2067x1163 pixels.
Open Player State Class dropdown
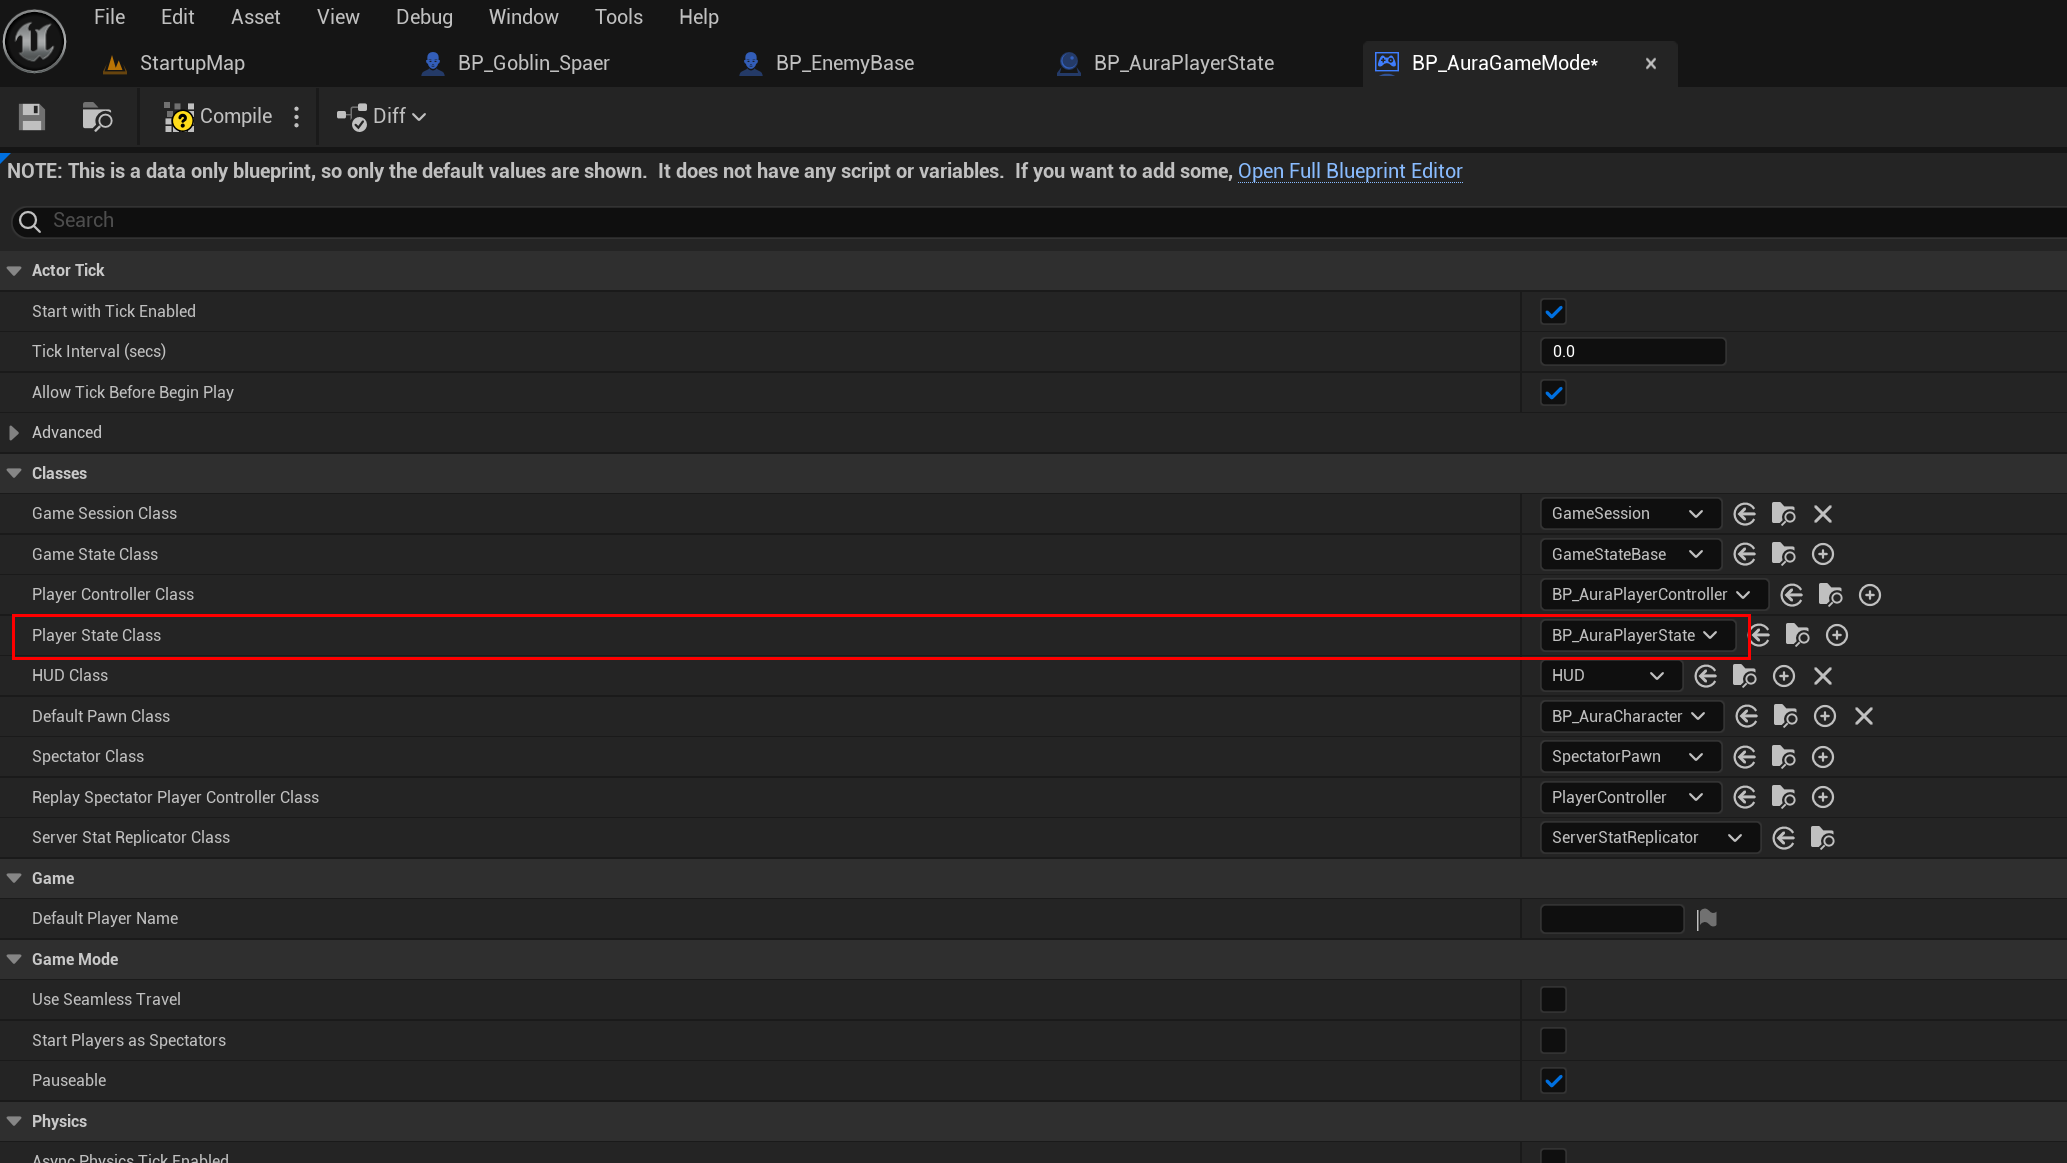point(1633,635)
